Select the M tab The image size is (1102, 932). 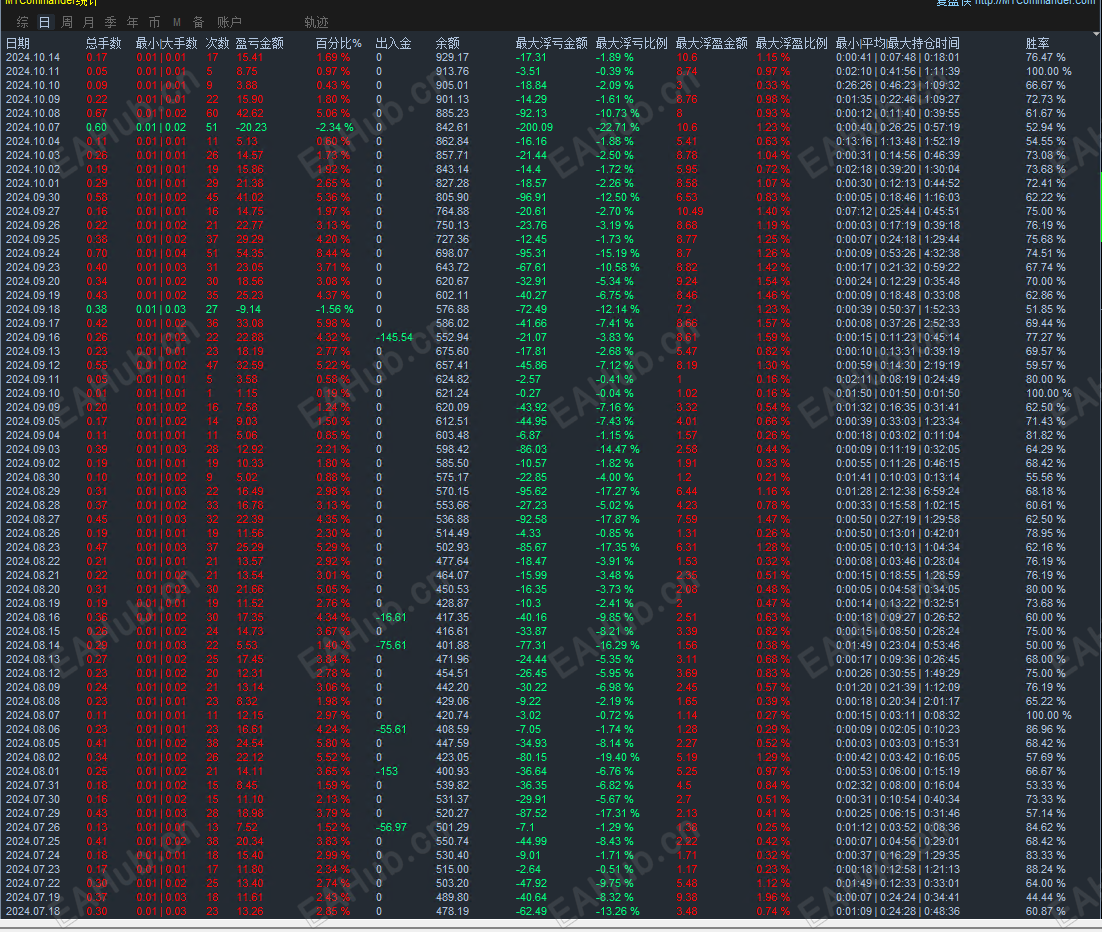tap(176, 22)
